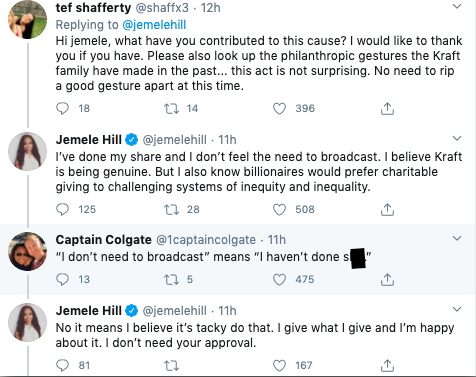
Task: Like Captain Colgate's tweet with 475 likes
Action: tap(279, 280)
